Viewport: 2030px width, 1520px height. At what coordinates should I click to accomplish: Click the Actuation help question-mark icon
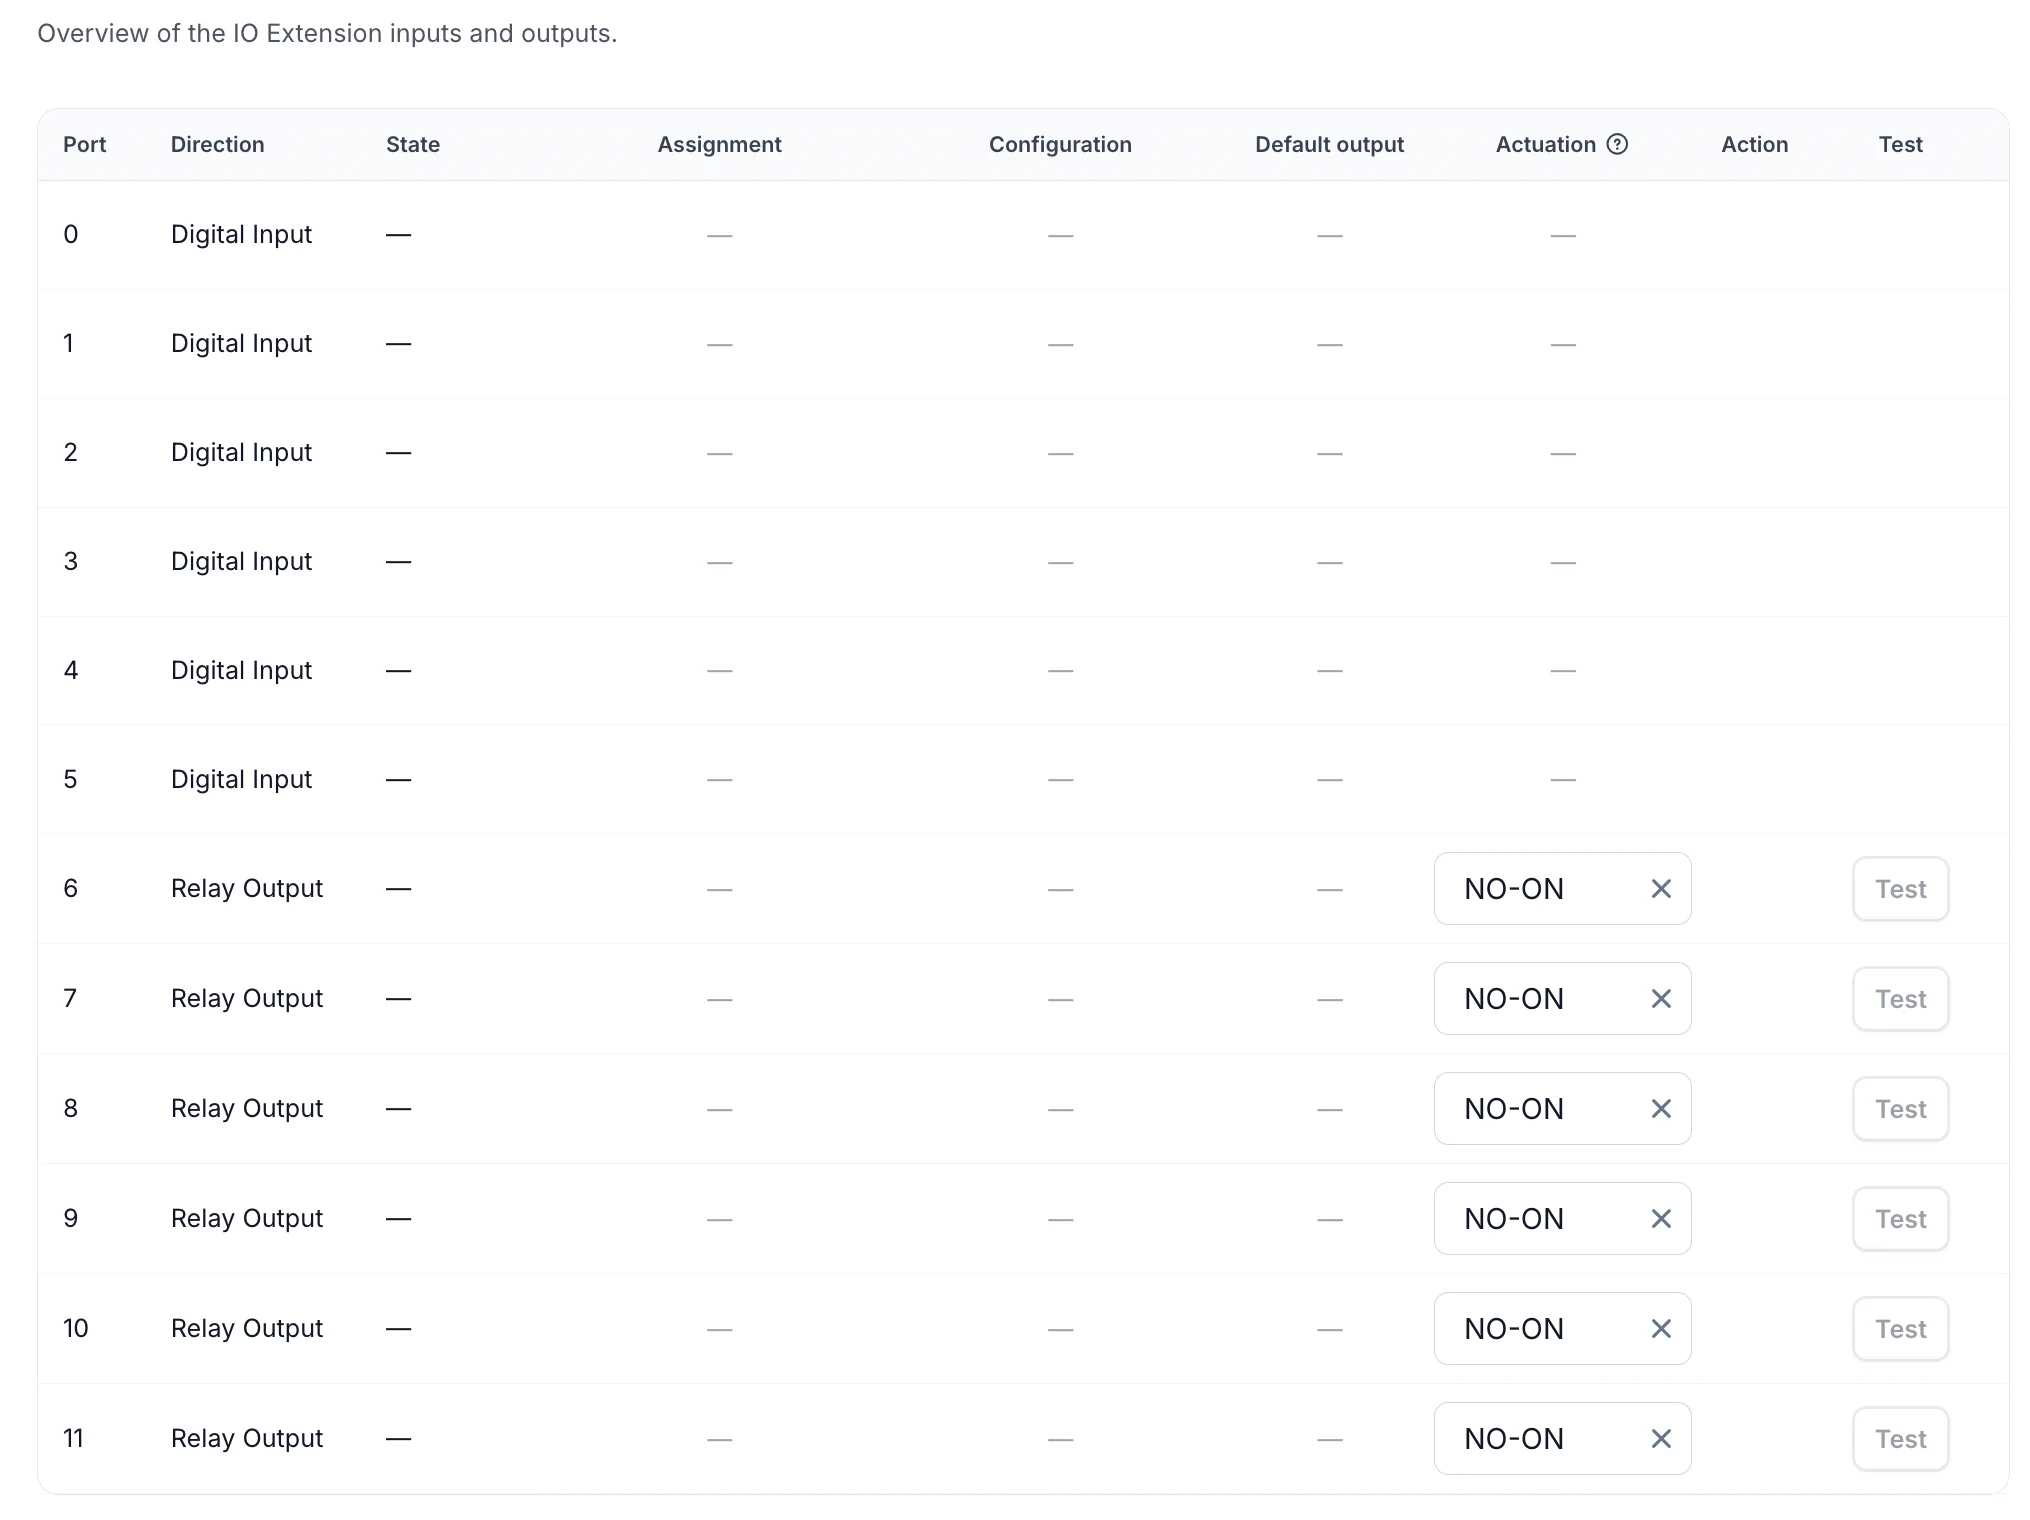coord(1617,144)
